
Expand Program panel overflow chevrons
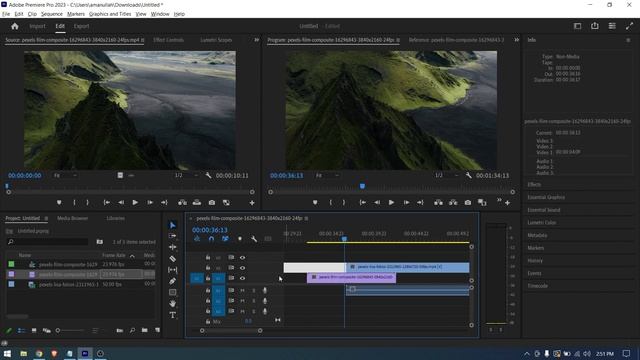click(x=516, y=40)
